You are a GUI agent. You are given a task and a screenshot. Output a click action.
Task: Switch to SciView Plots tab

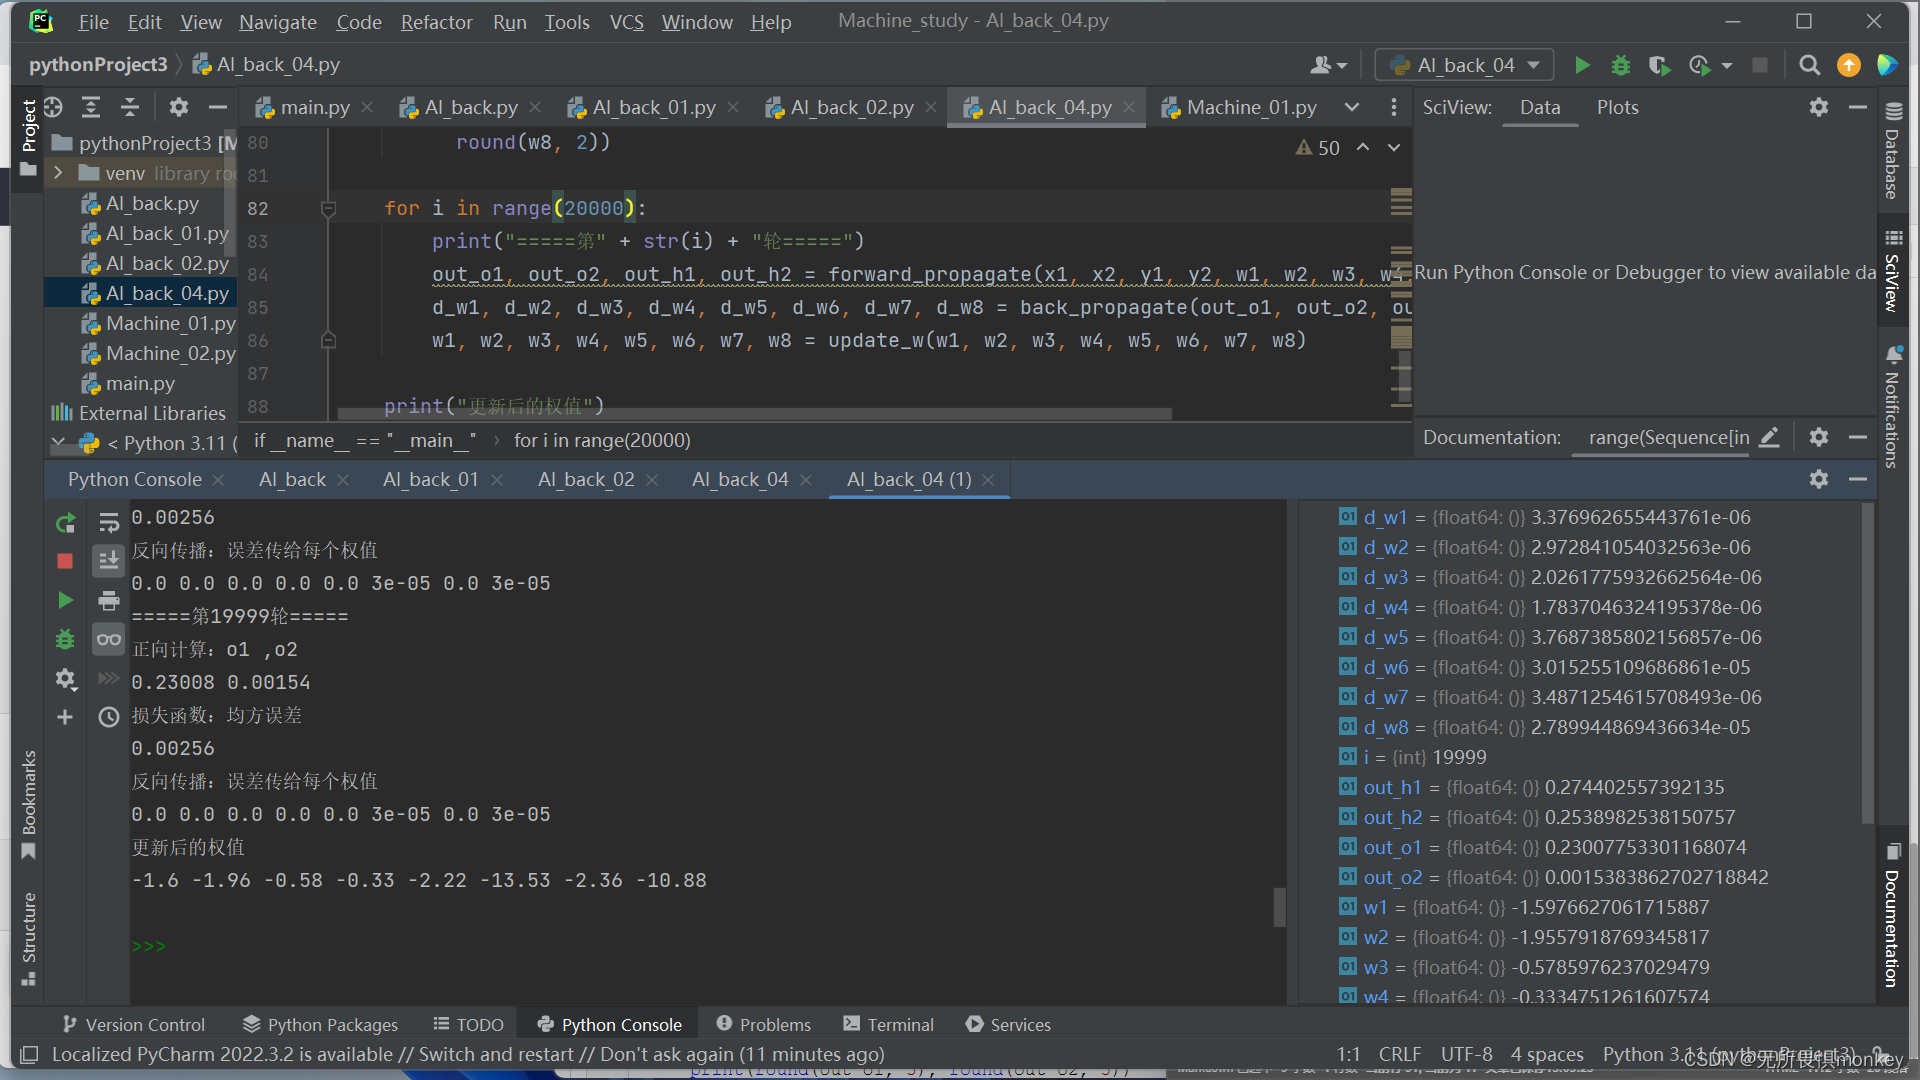[x=1617, y=107]
